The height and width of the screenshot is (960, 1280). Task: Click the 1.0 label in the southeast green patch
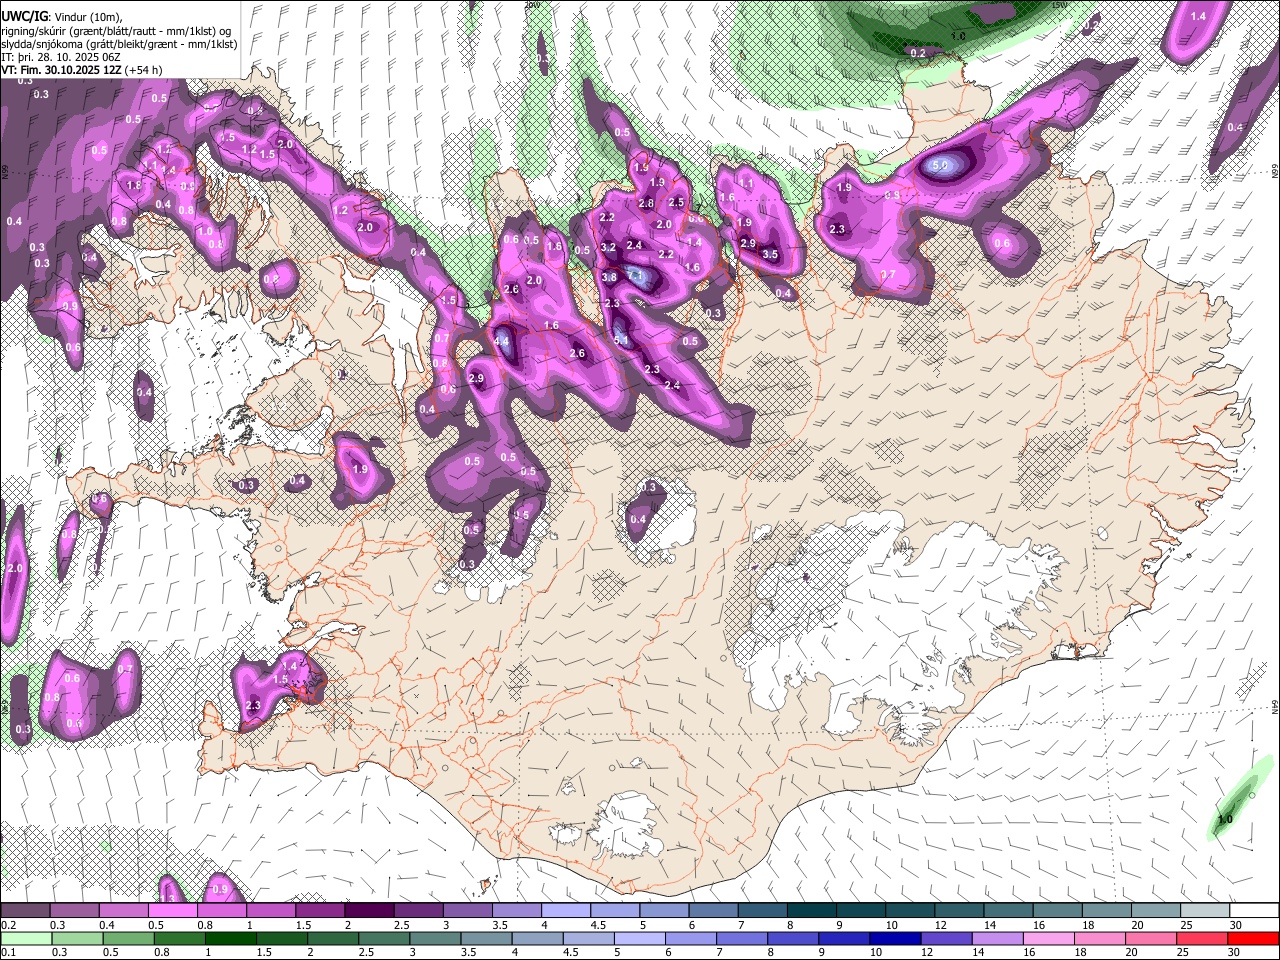[x=1225, y=819]
